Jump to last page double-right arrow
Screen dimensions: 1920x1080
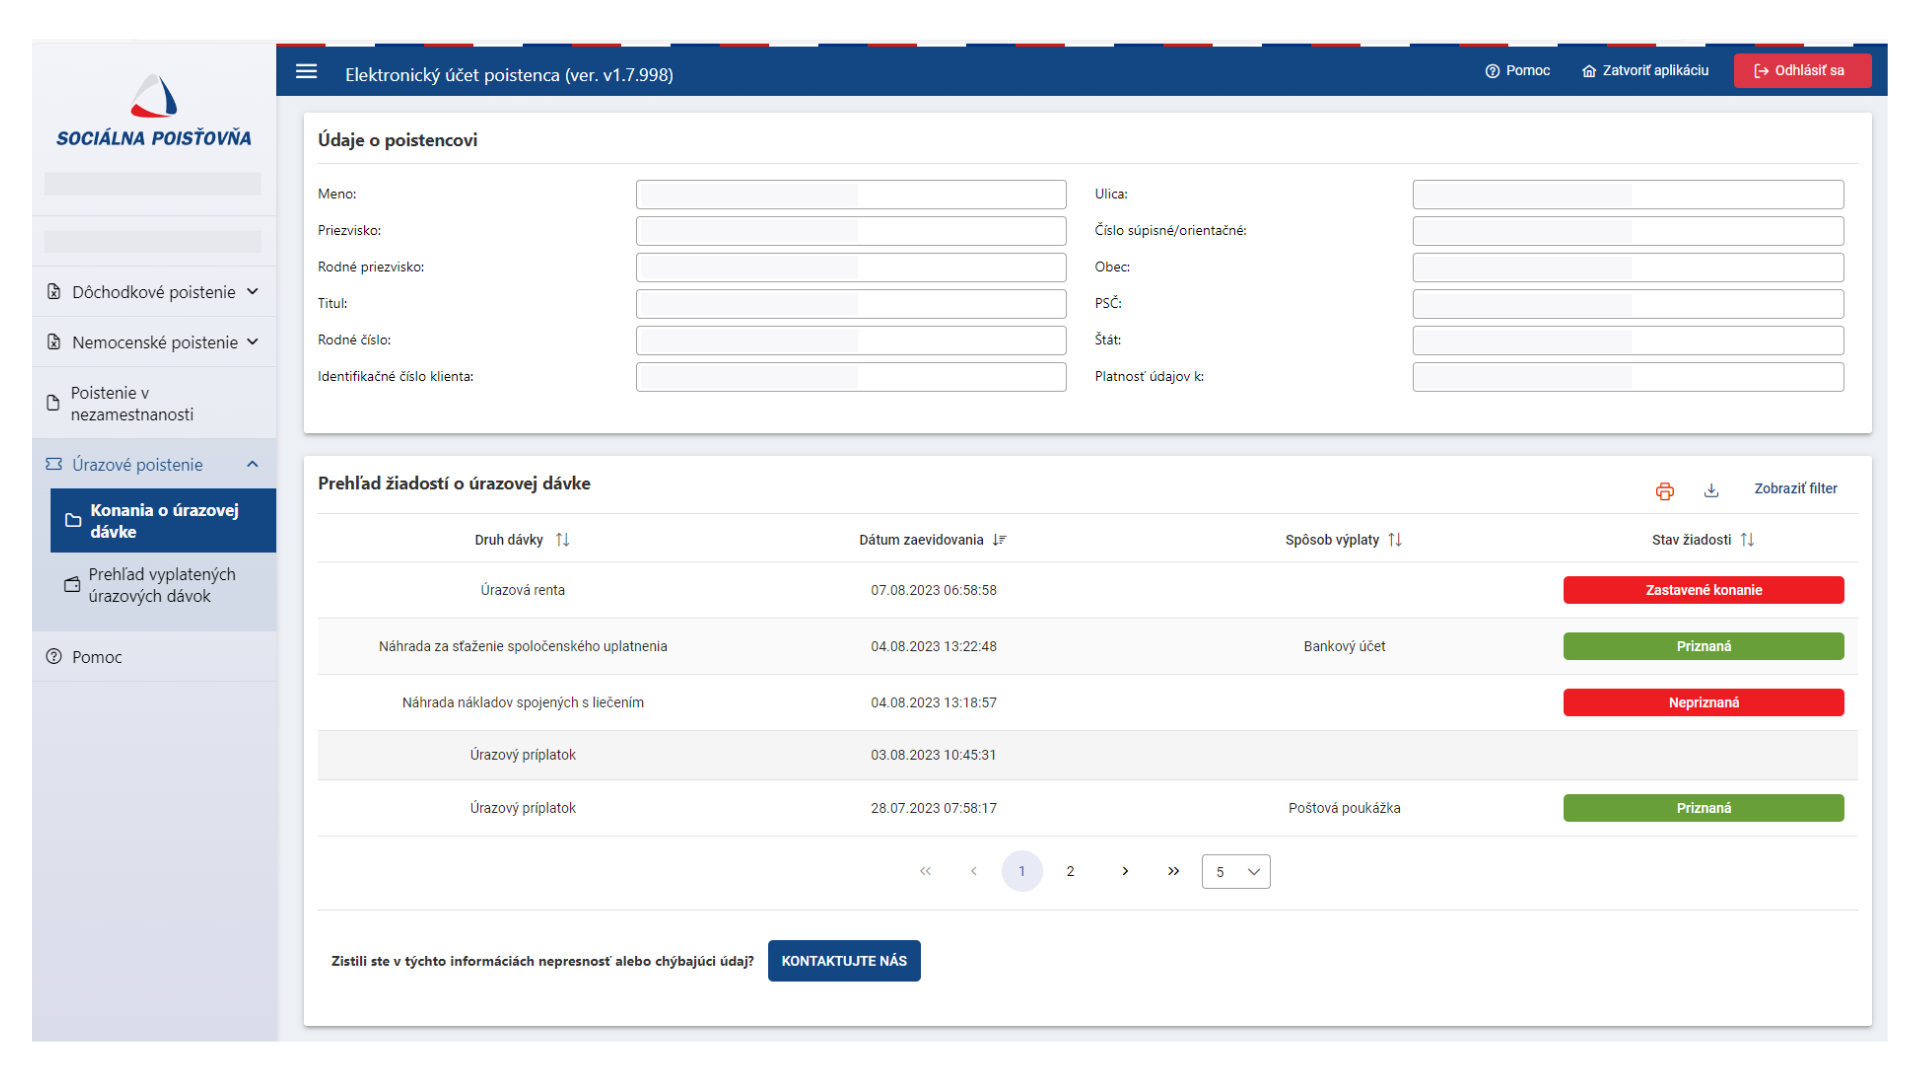[1173, 871]
